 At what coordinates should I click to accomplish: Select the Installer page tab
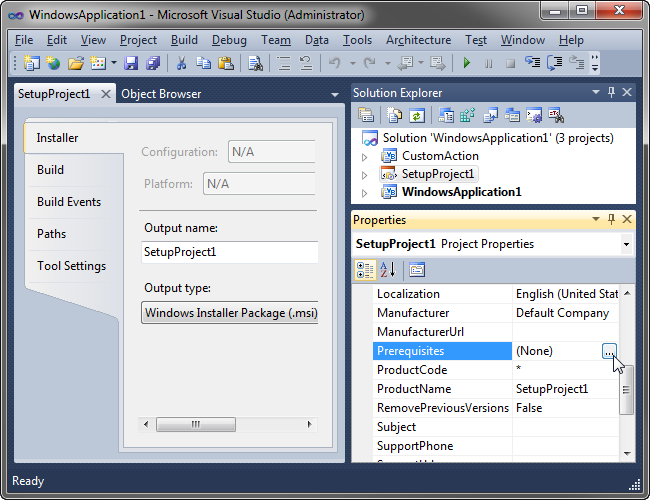(x=57, y=138)
